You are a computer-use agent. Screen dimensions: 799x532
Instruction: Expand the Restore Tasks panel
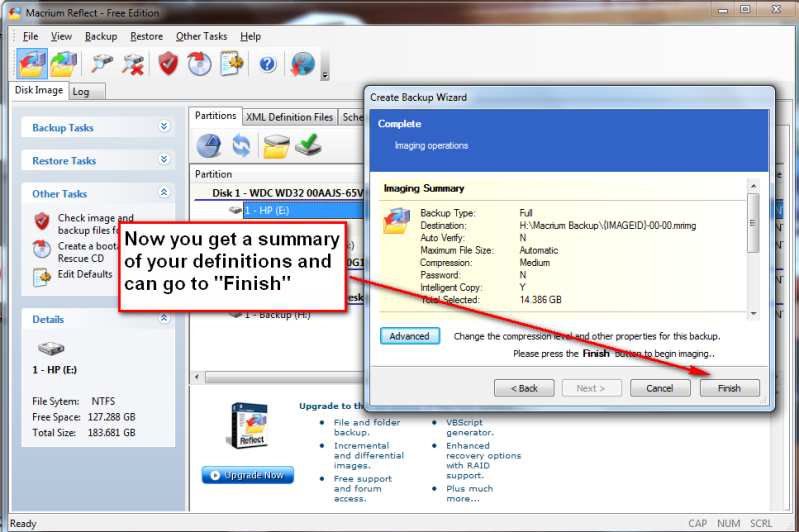pyautogui.click(x=164, y=159)
